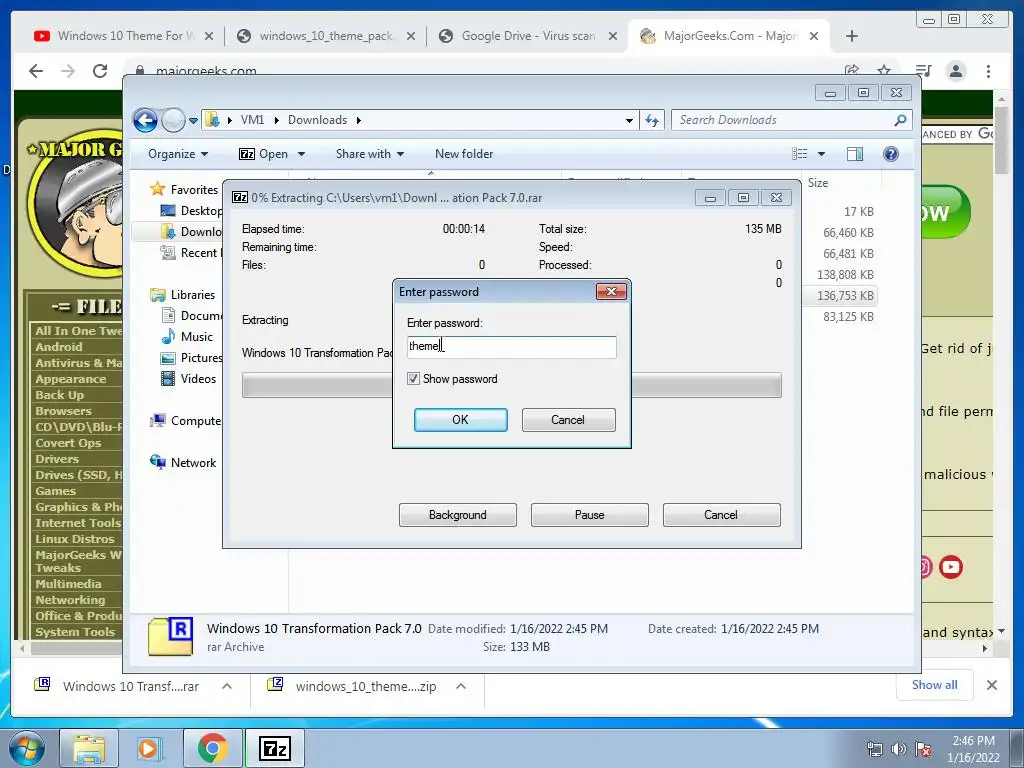Image resolution: width=1024 pixels, height=768 pixels.
Task: Open the selected archive with 7-Zip
Action: tap(264, 154)
